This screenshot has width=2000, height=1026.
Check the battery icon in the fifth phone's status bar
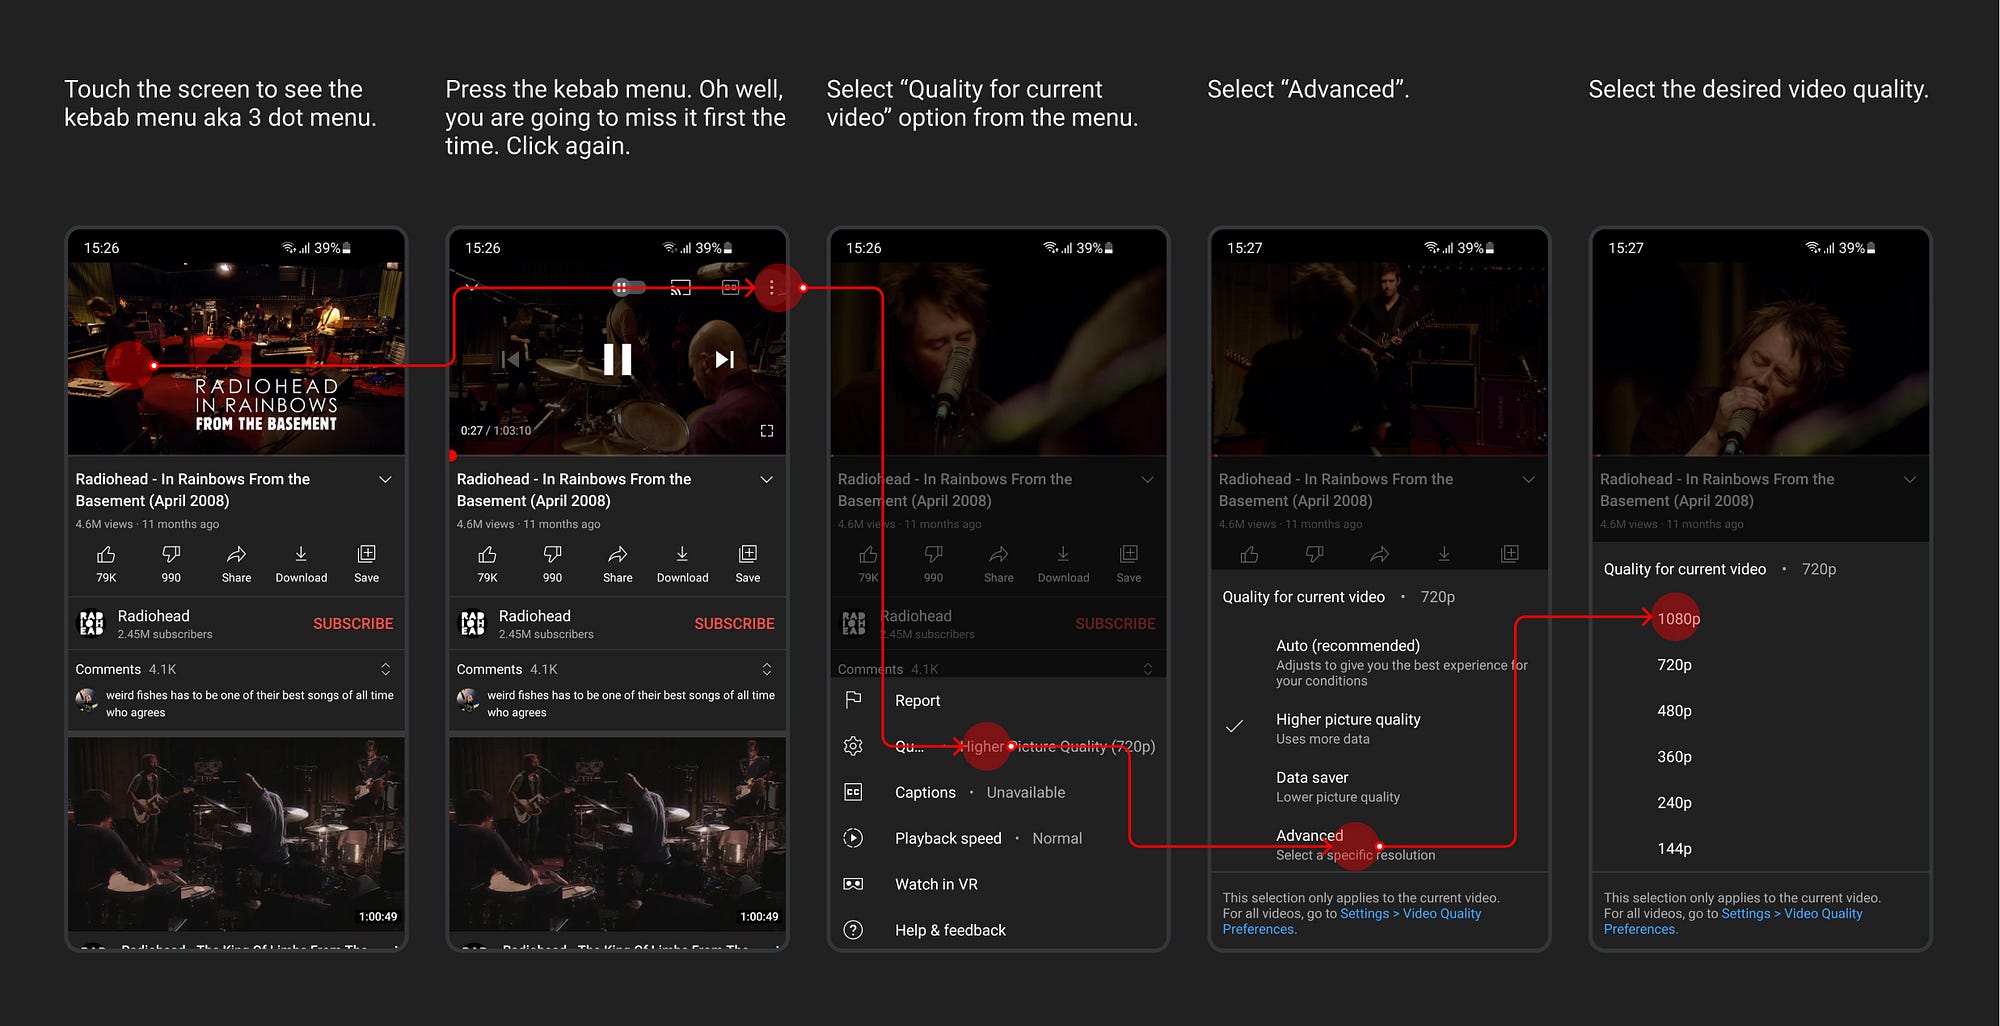coord(1871,248)
